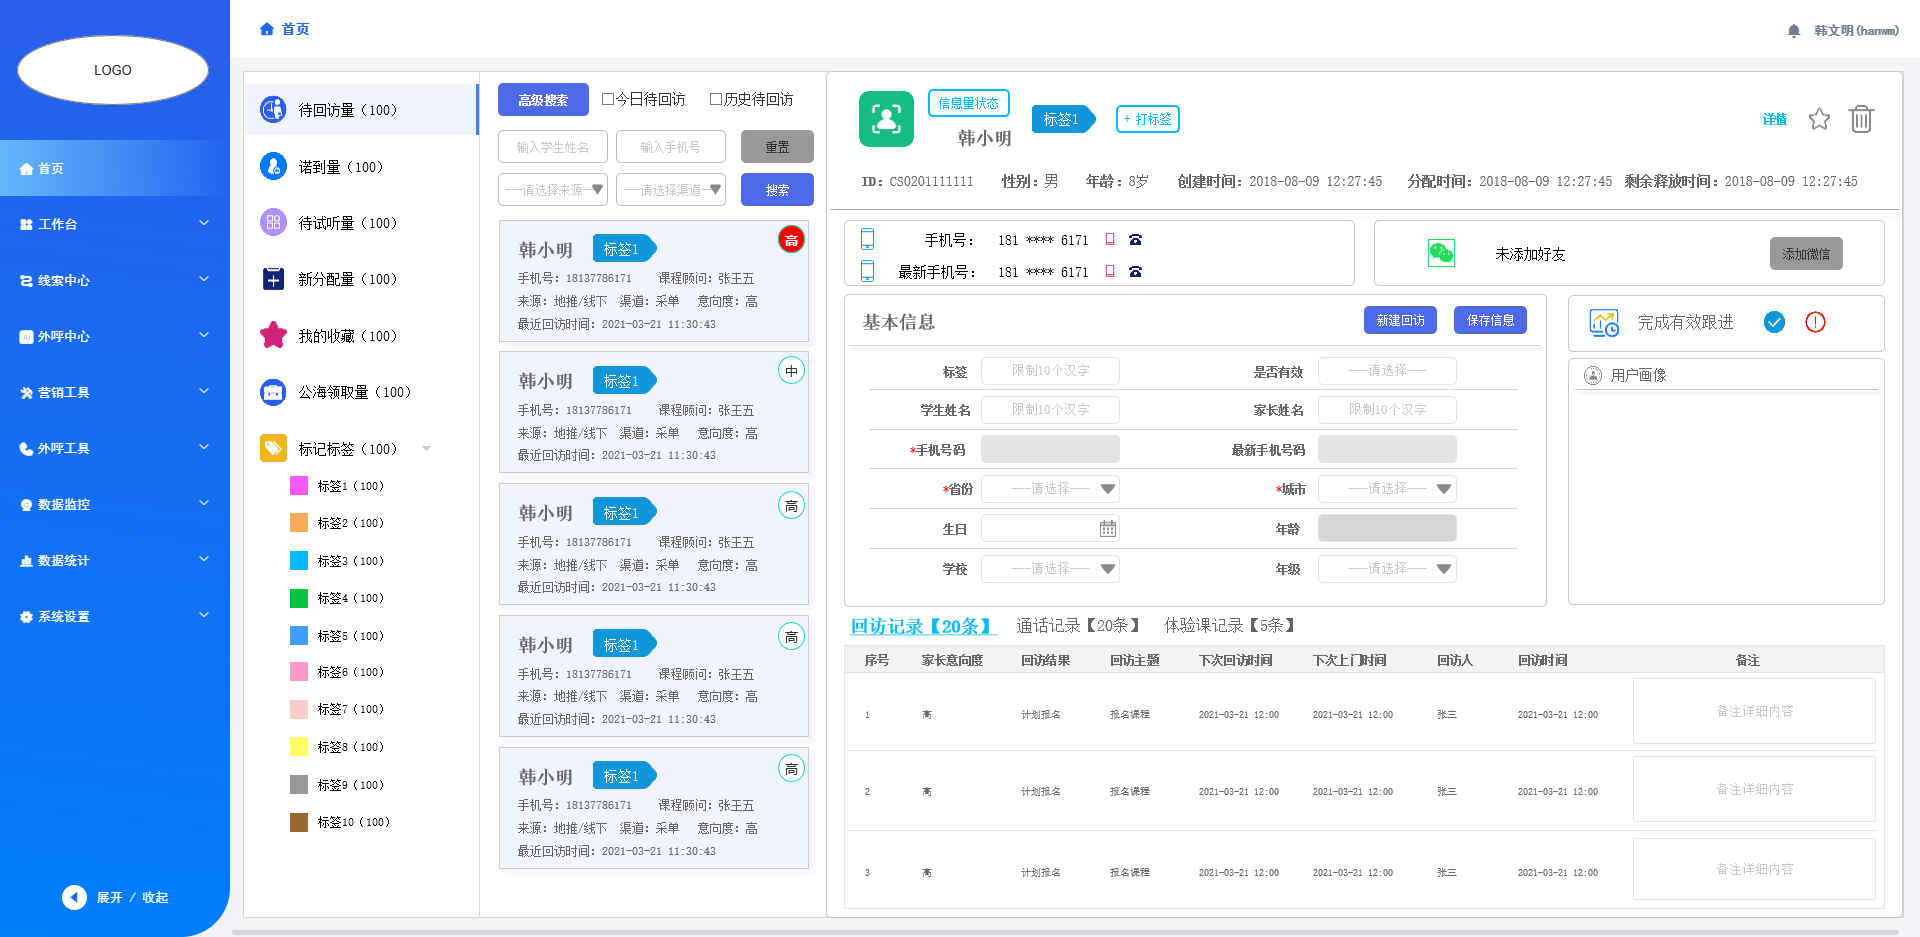This screenshot has height=937, width=1920.
Task: Select the magenta 标签1 color swatch
Action: coord(299,485)
